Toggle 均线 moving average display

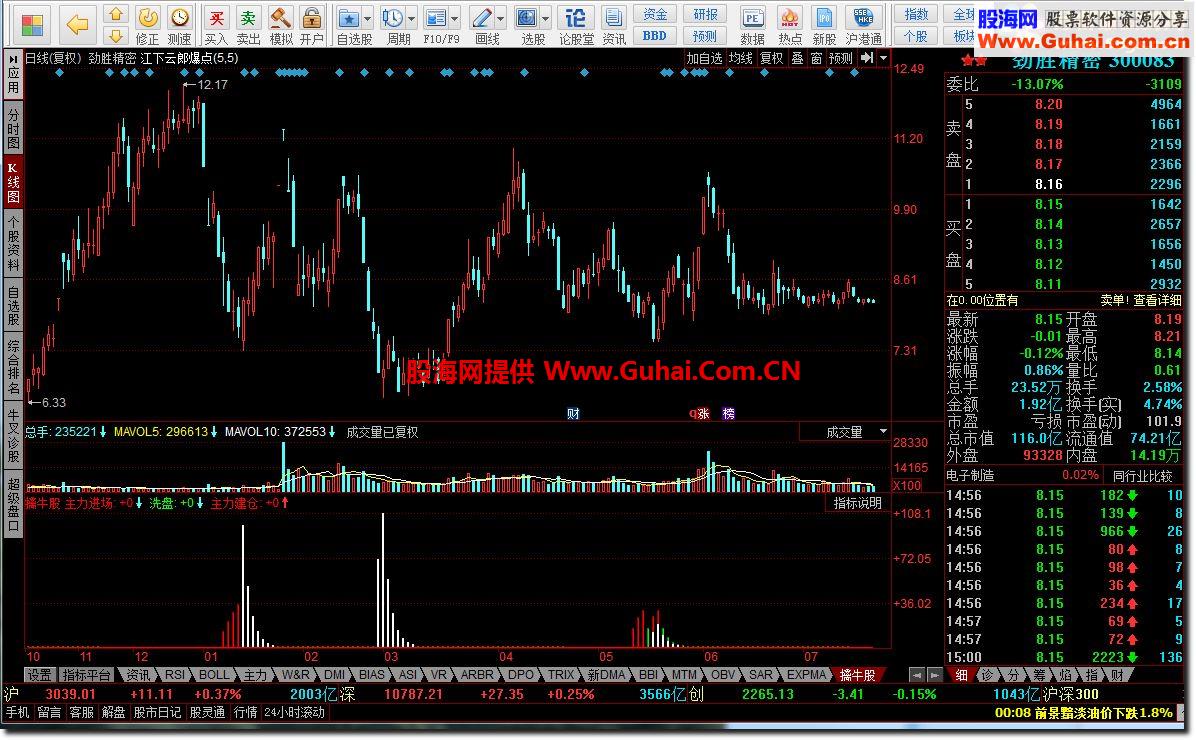point(741,58)
